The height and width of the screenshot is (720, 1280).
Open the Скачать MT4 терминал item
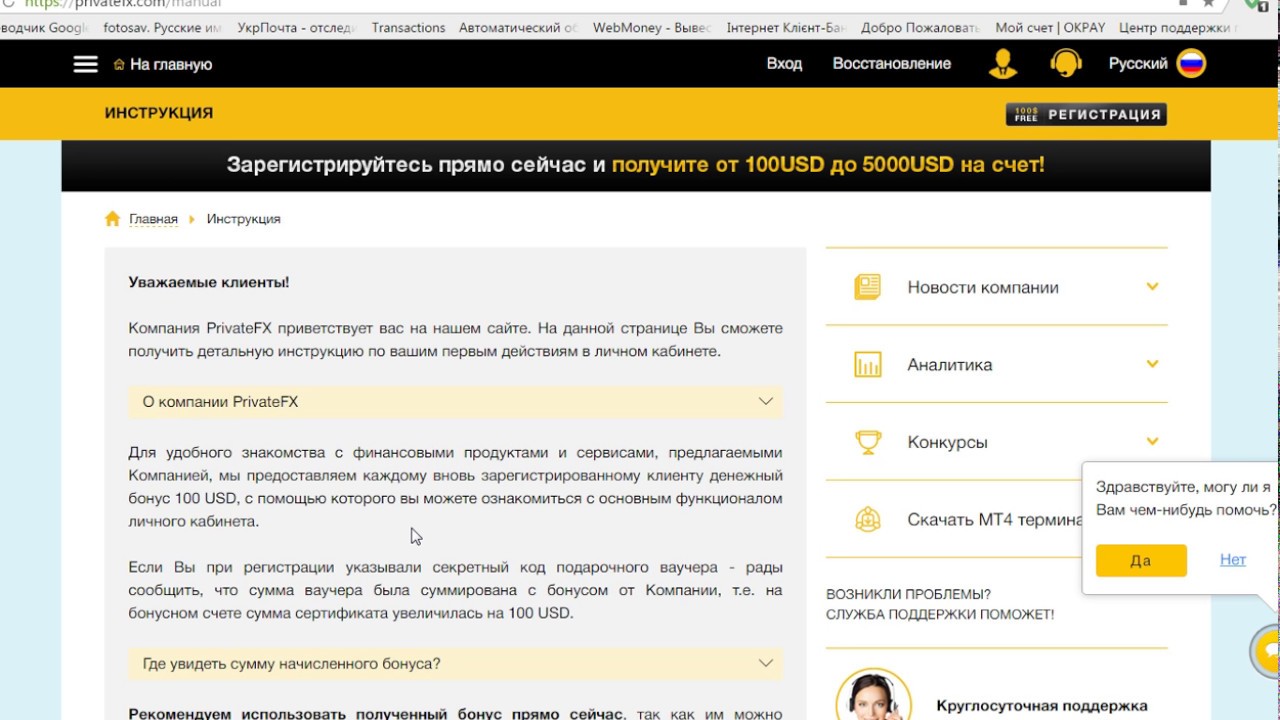coord(996,519)
